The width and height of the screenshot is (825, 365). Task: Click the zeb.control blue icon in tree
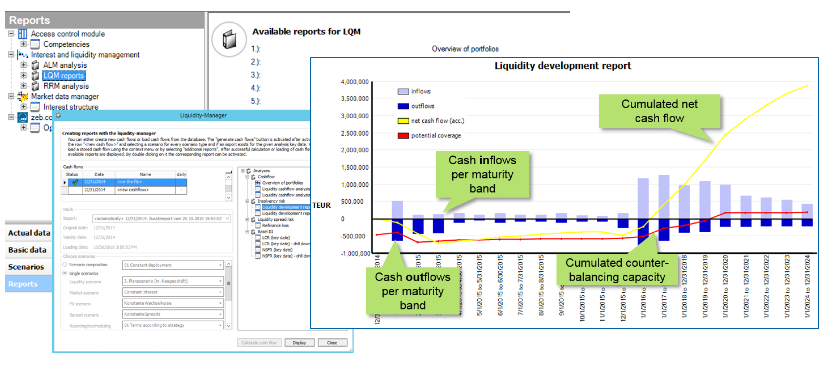click(x=23, y=118)
